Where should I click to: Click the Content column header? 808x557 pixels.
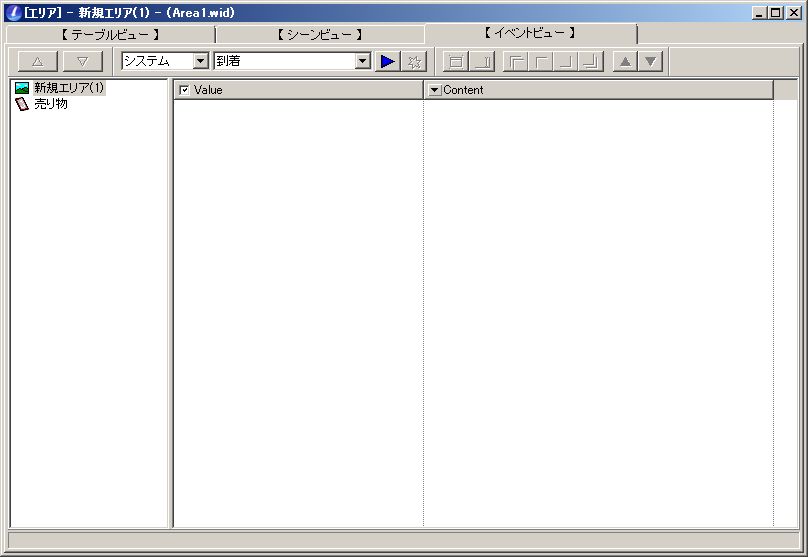[598, 90]
